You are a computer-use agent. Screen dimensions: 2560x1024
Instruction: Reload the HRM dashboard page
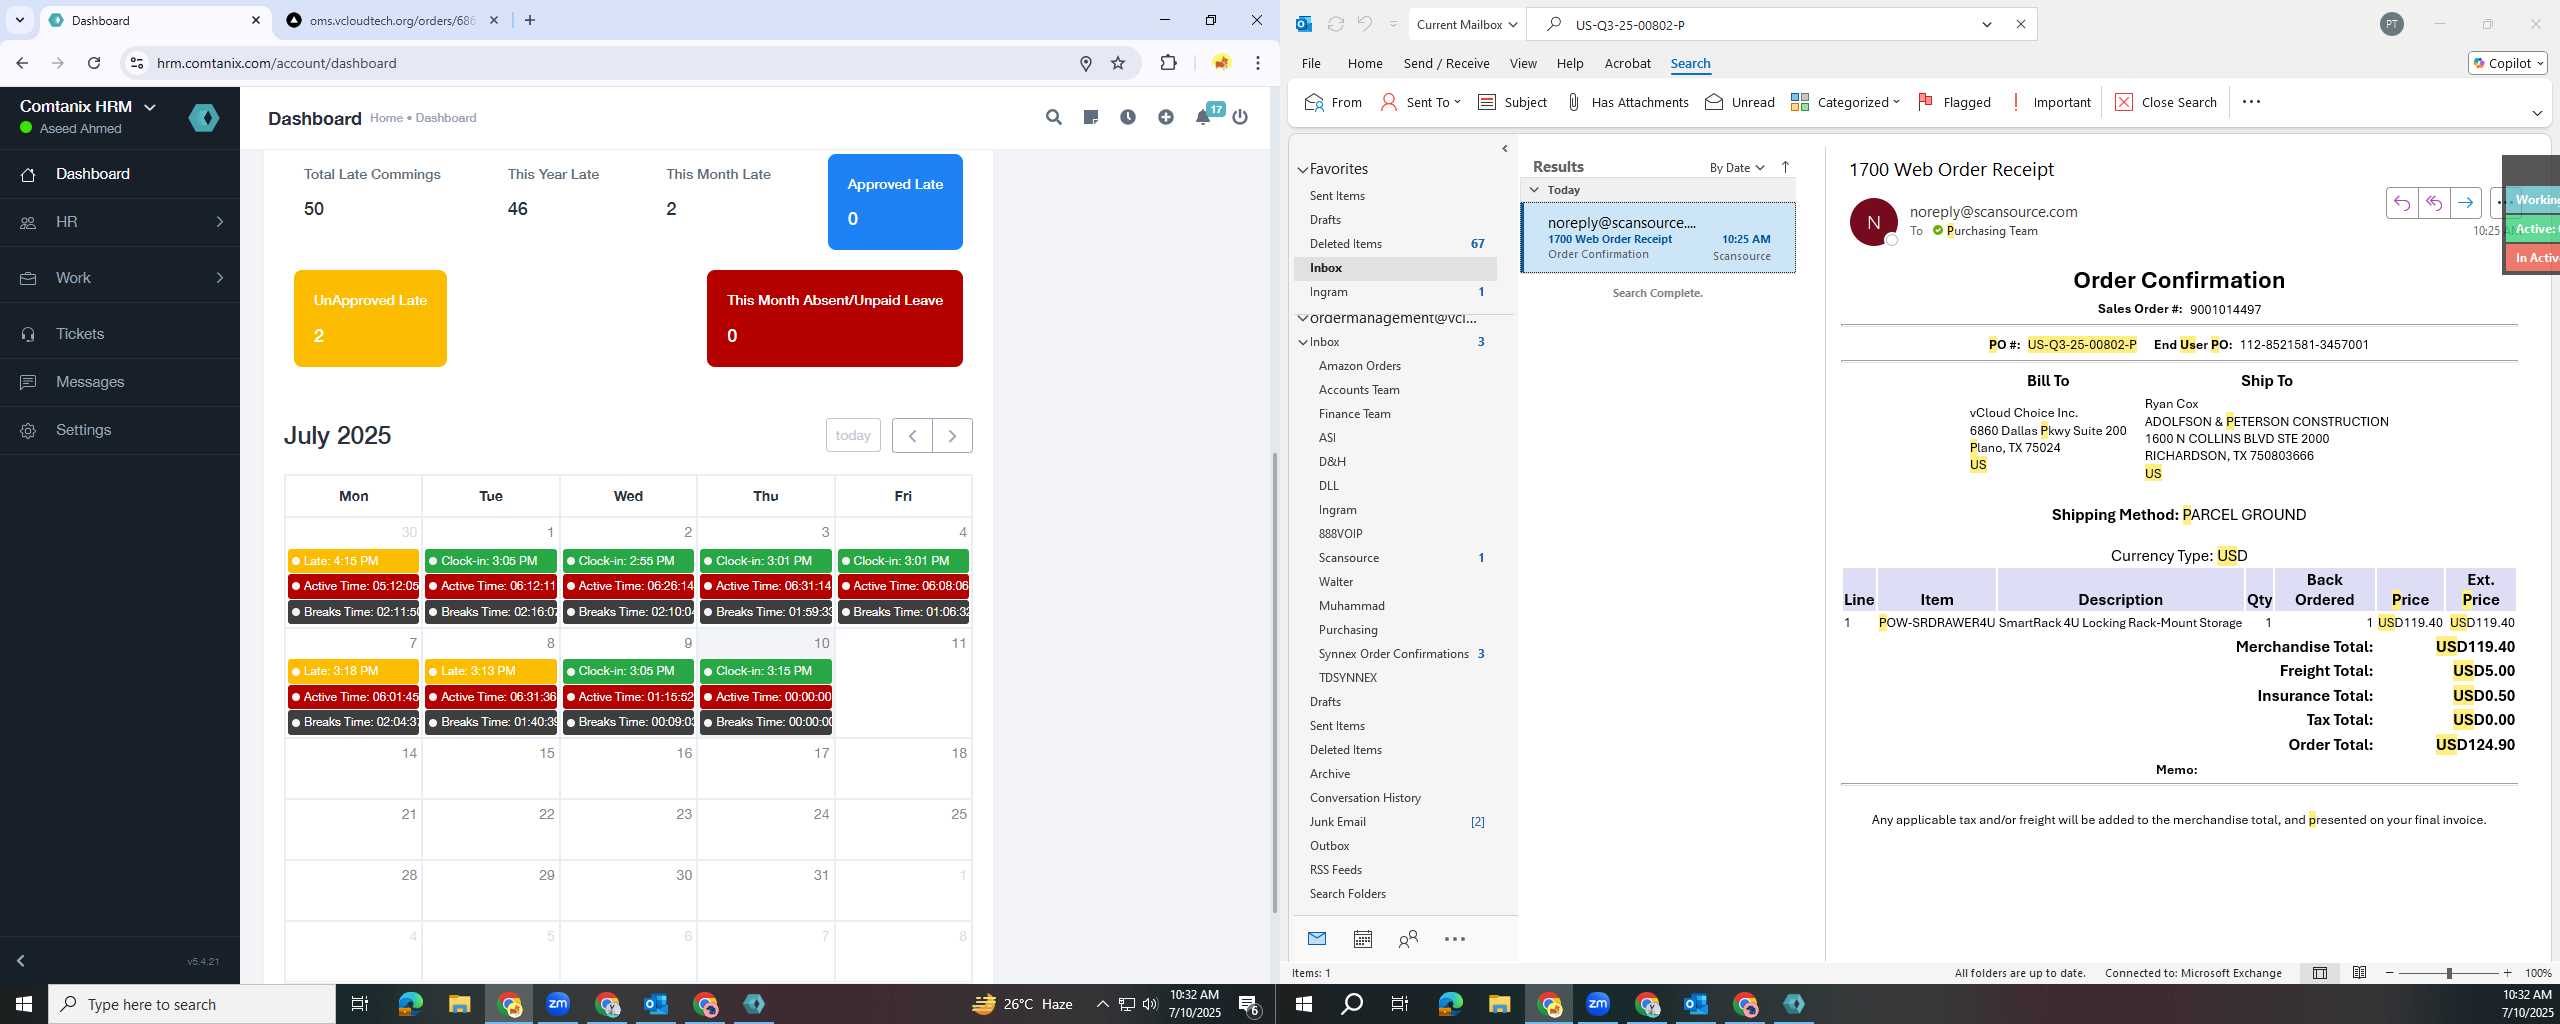tap(94, 63)
